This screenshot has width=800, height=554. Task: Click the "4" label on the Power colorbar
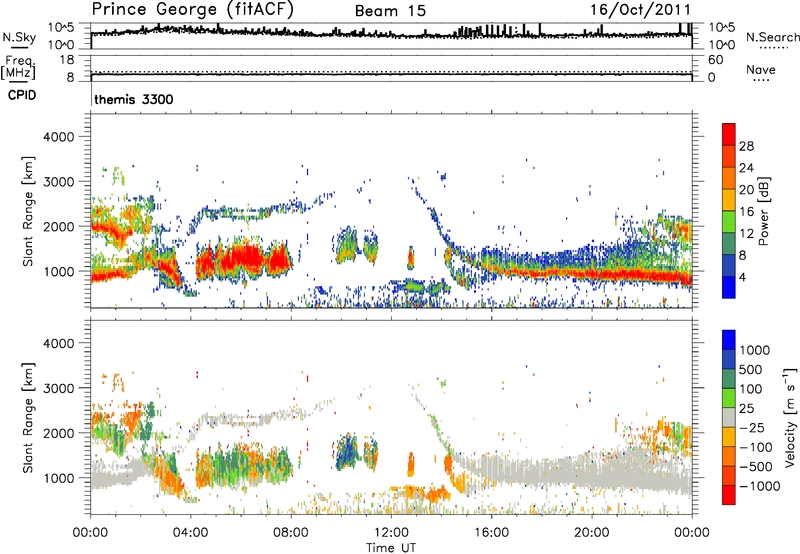point(743,278)
